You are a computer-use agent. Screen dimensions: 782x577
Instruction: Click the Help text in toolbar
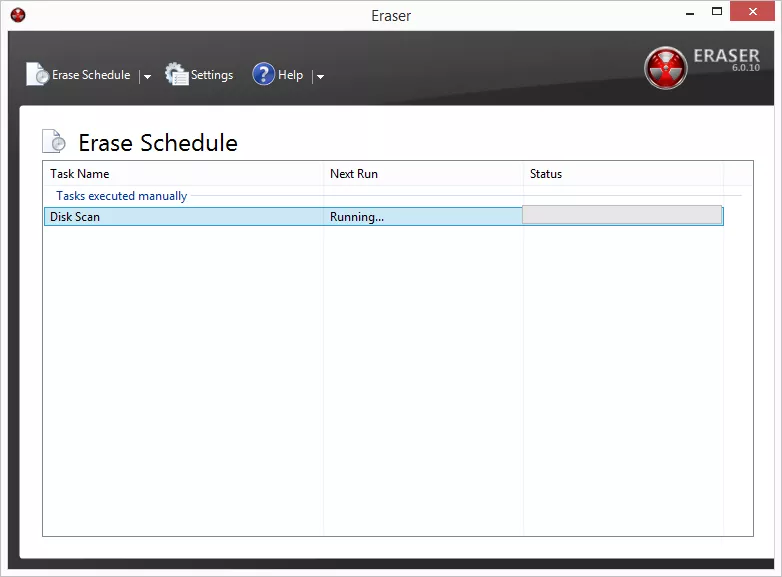[290, 75]
